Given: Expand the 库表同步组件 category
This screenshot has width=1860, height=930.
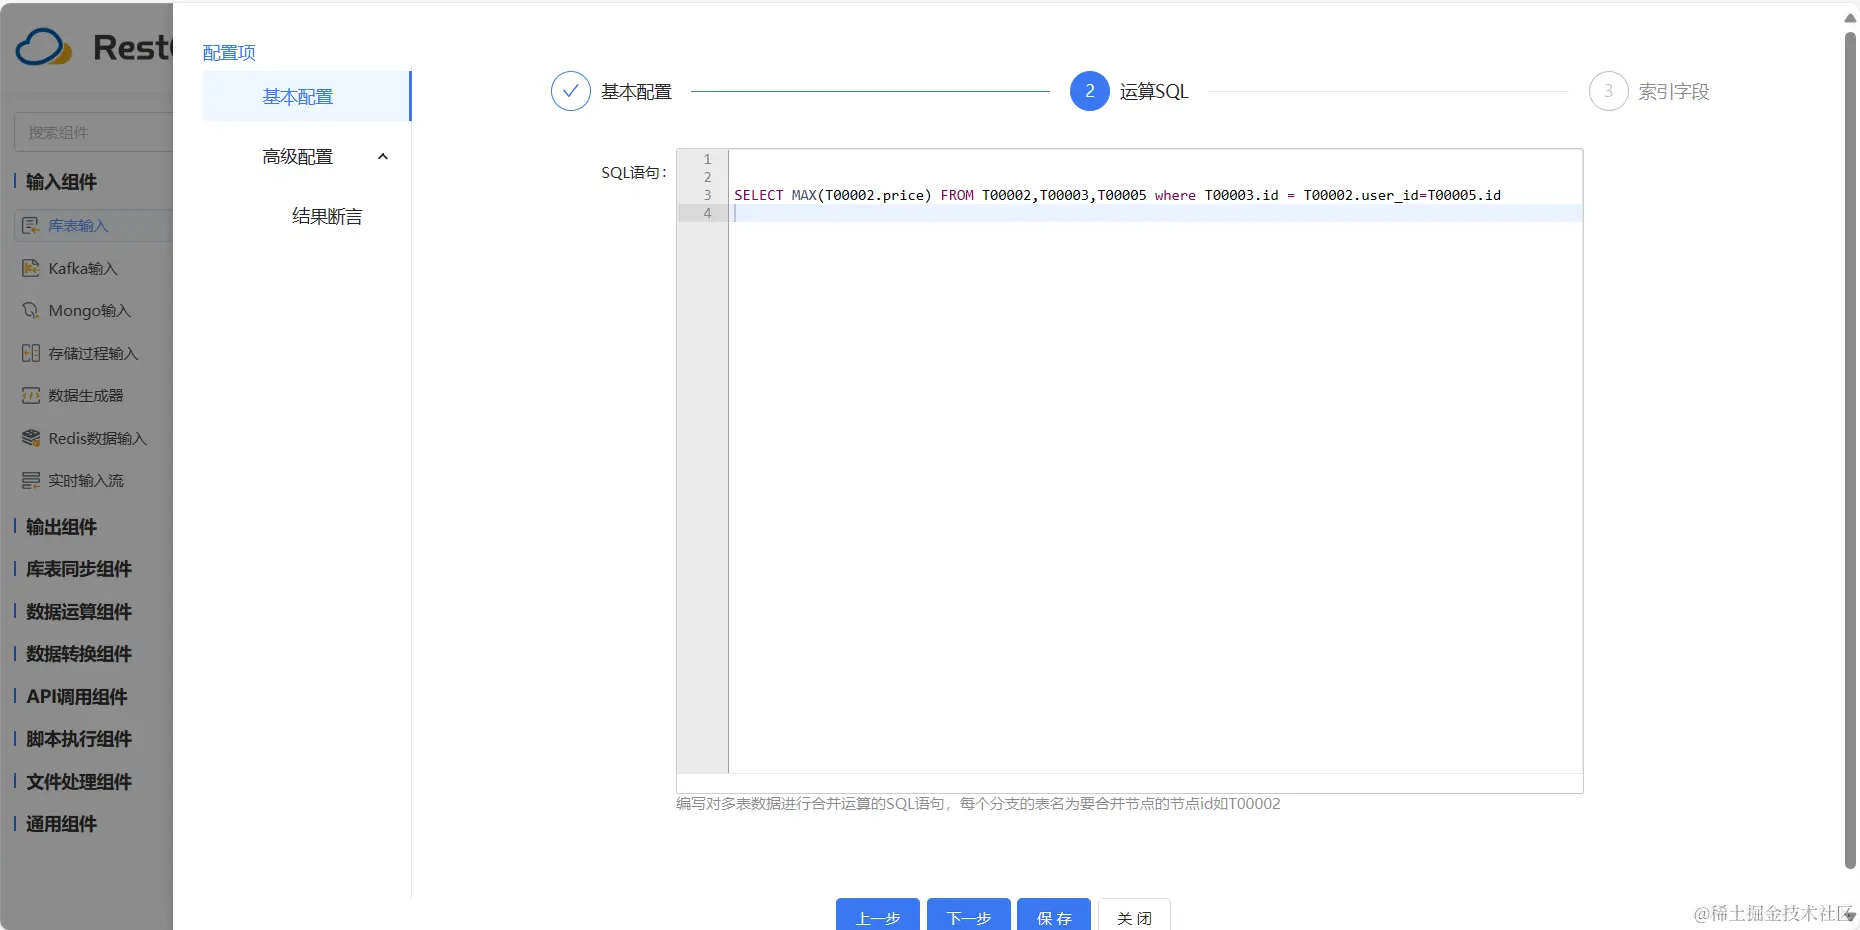Looking at the screenshot, I should click(79, 569).
